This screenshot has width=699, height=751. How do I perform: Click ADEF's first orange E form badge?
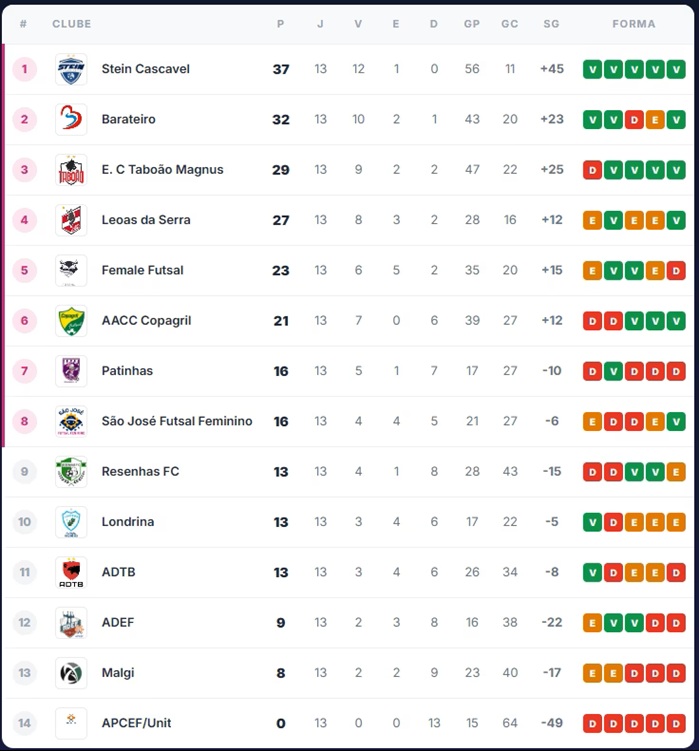tap(592, 623)
